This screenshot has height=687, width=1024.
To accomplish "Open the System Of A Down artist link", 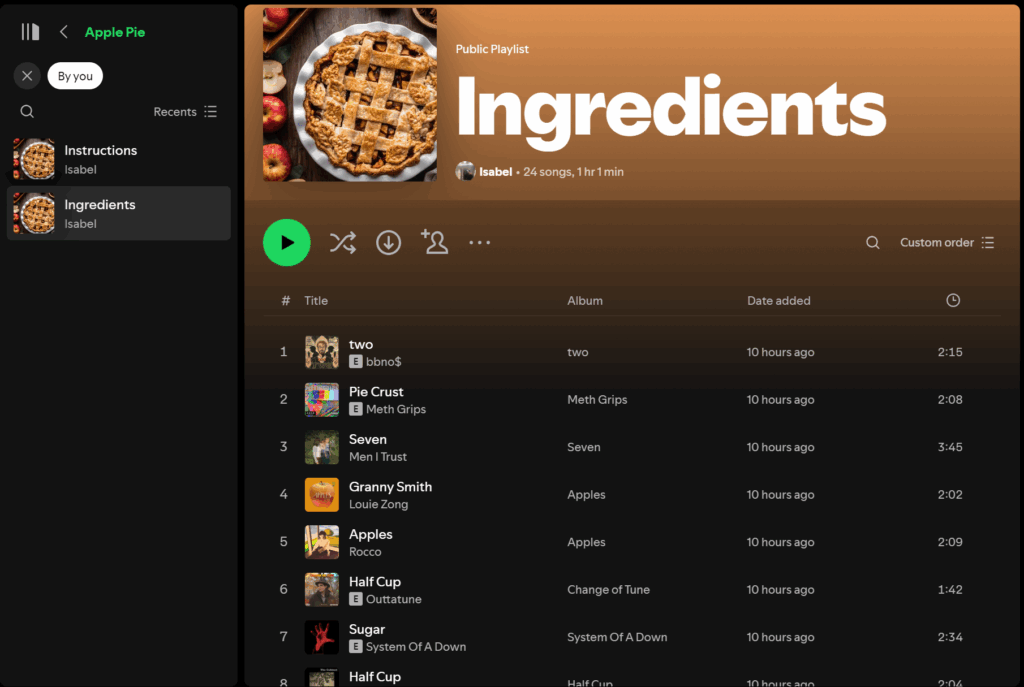I will tap(415, 647).
